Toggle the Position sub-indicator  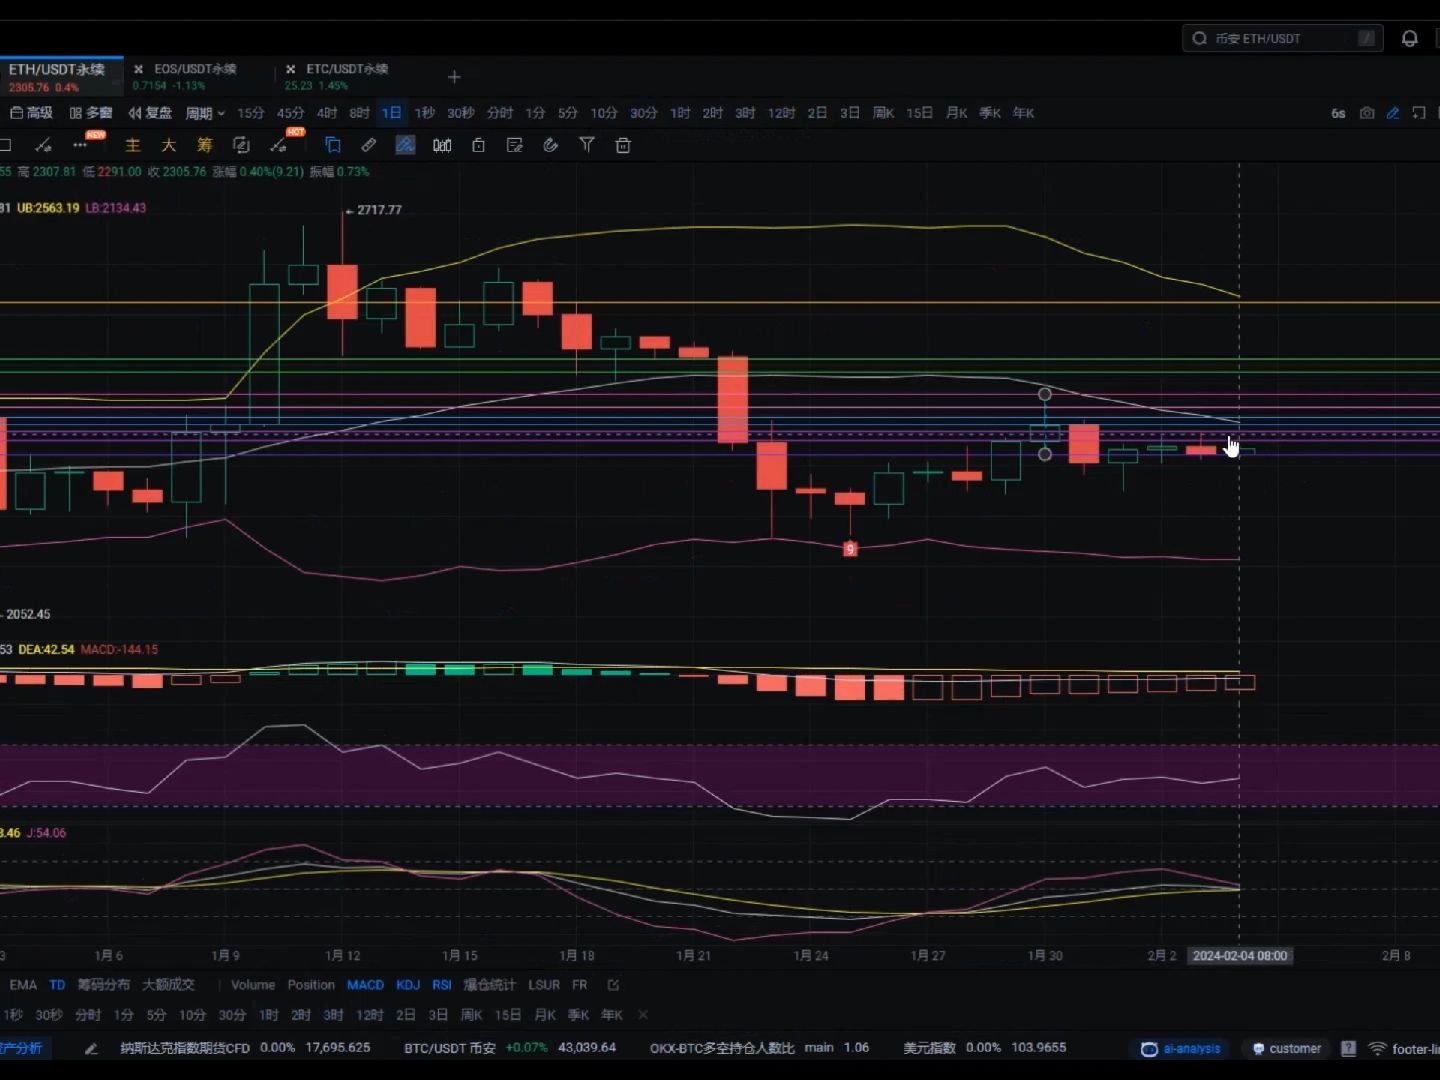pos(311,985)
